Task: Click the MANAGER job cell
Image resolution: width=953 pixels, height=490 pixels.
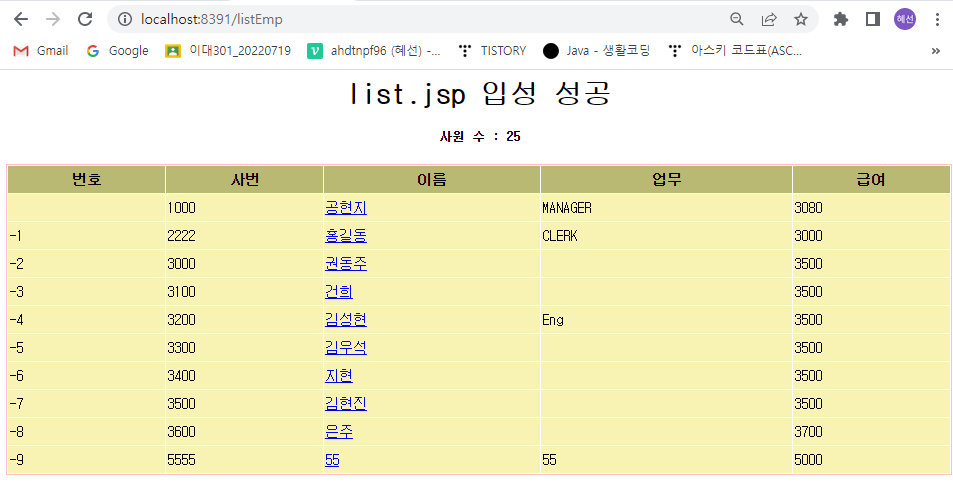Action: tap(666, 208)
